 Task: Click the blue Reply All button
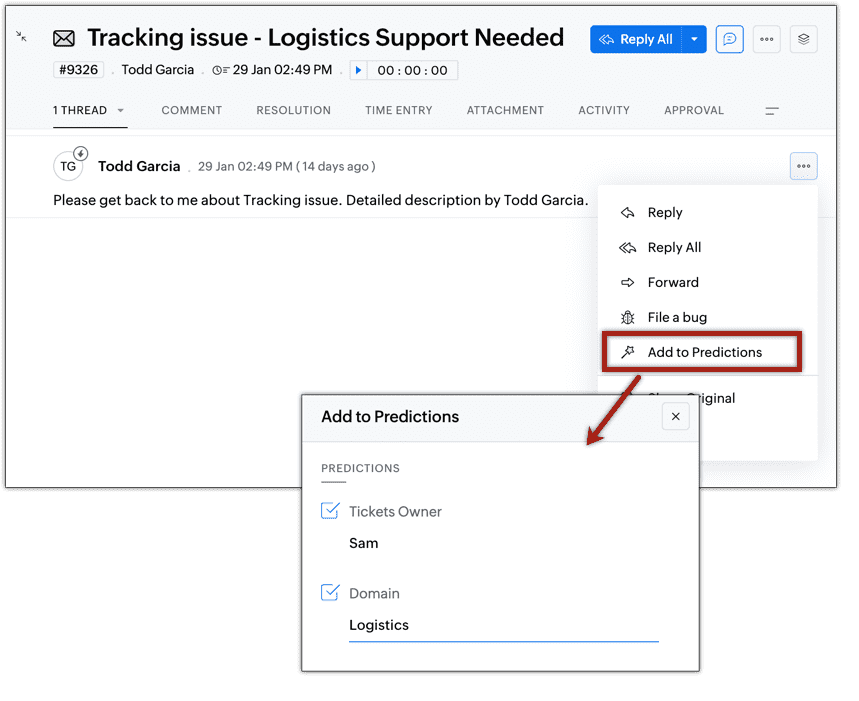click(635, 39)
